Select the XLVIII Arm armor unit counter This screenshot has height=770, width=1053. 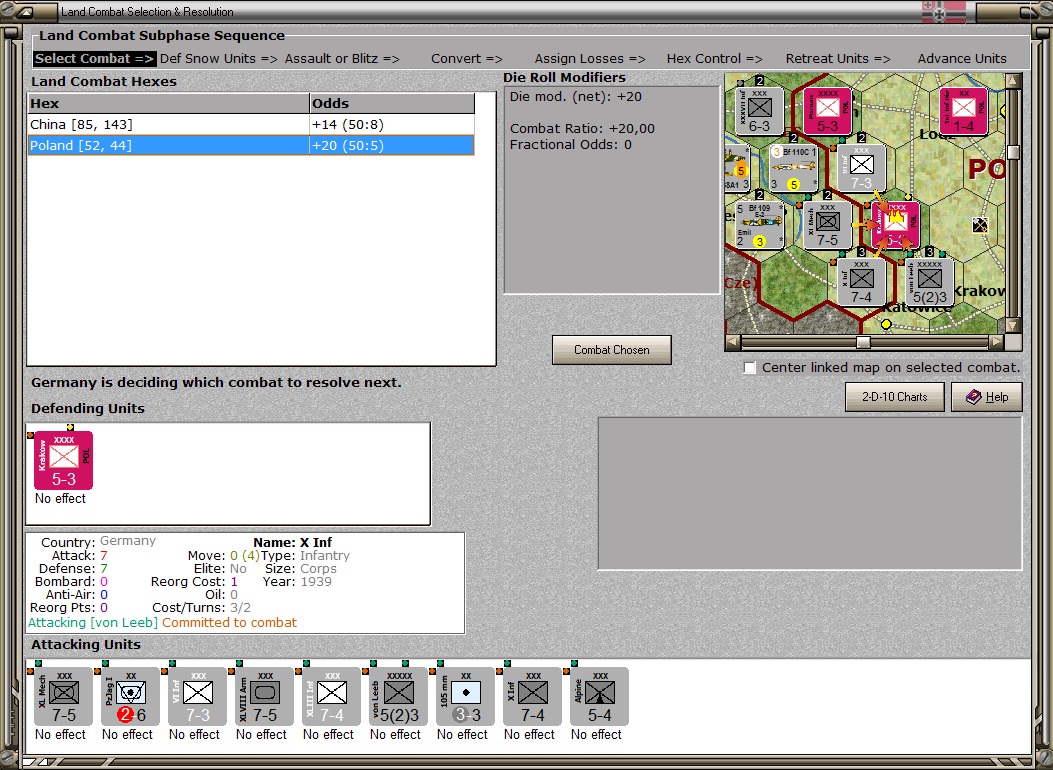265,696
